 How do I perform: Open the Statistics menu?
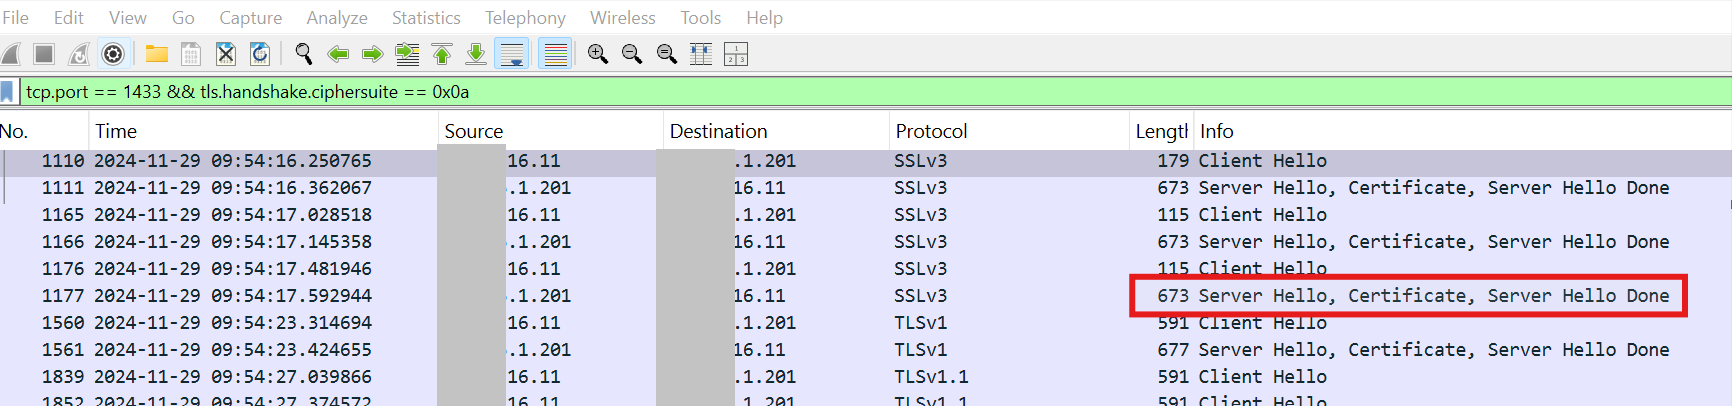click(426, 18)
